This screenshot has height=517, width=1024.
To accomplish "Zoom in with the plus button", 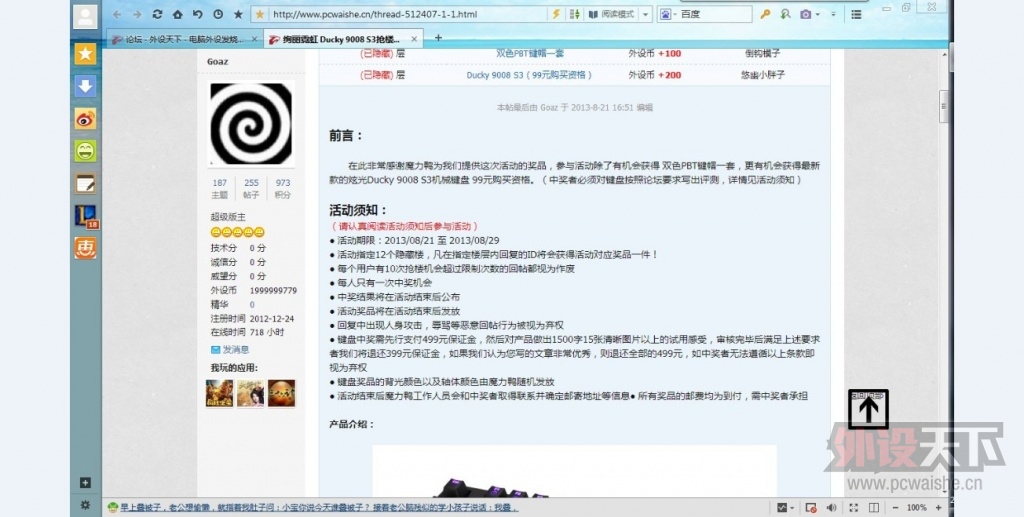I will pyautogui.click(x=938, y=507).
